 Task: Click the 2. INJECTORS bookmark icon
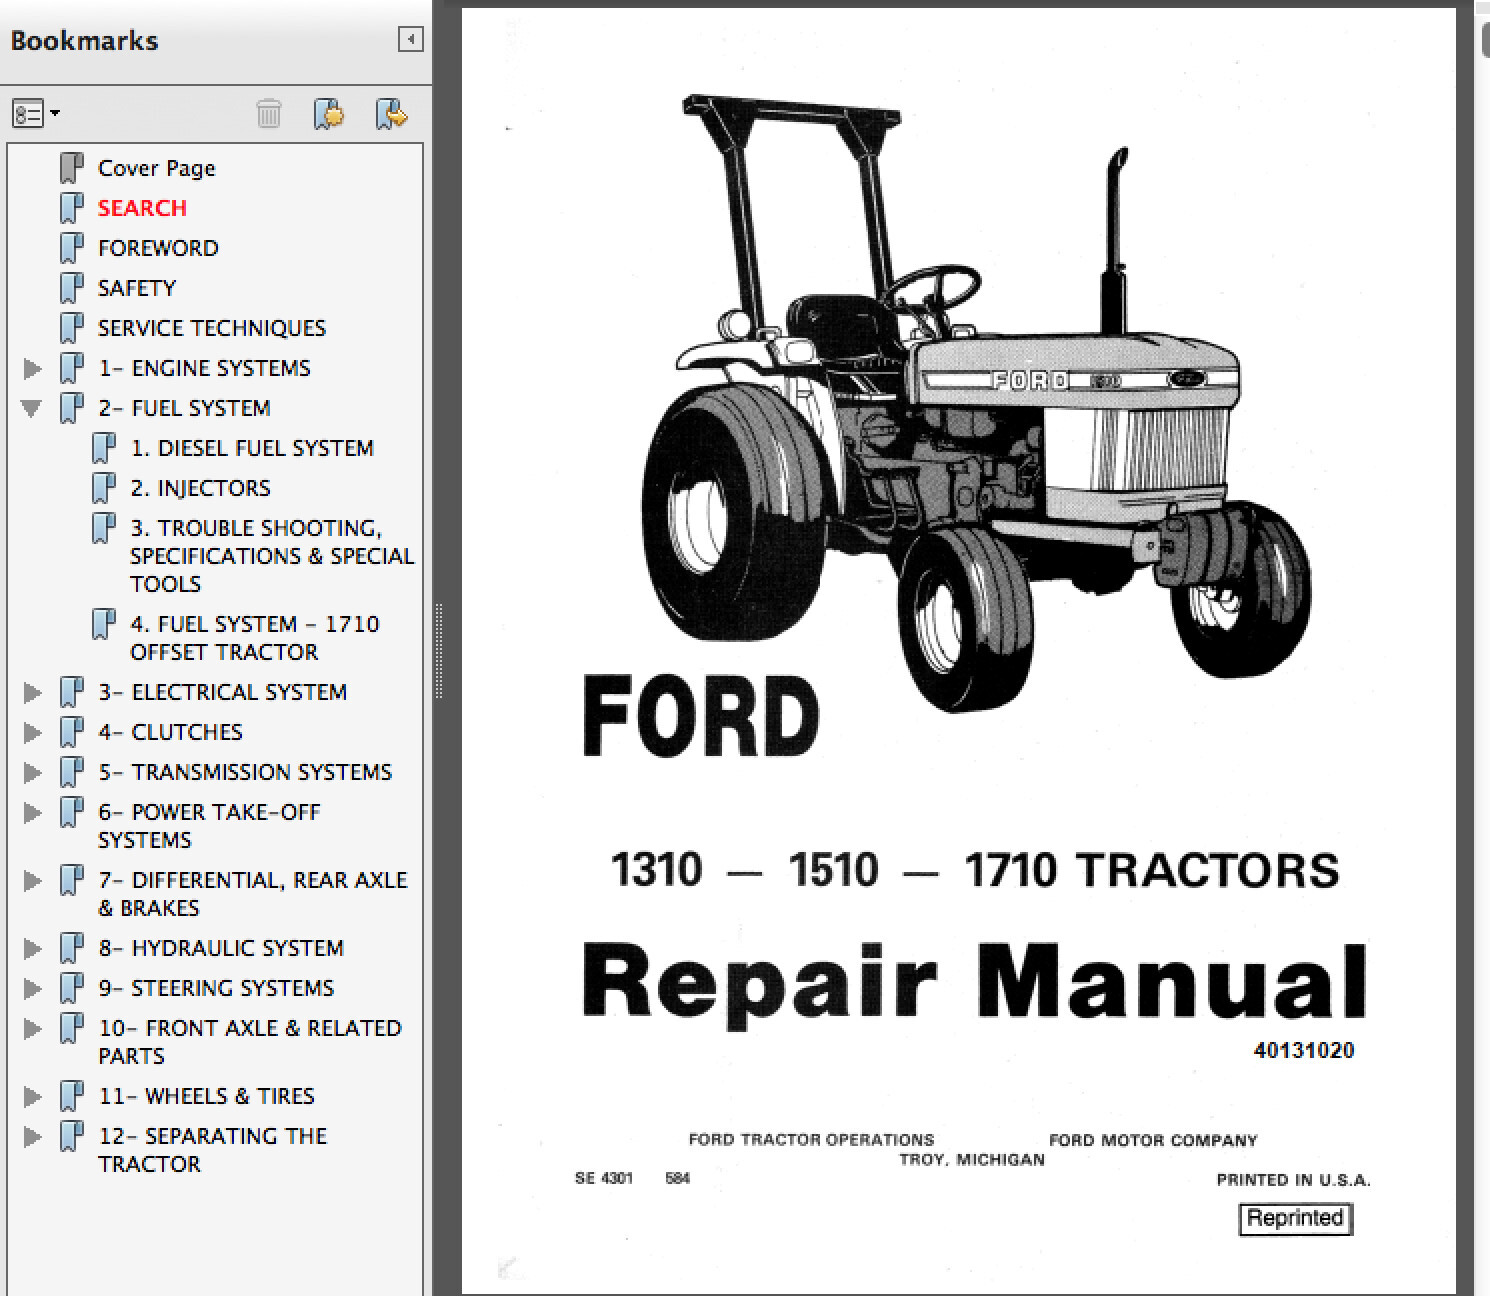(103, 488)
